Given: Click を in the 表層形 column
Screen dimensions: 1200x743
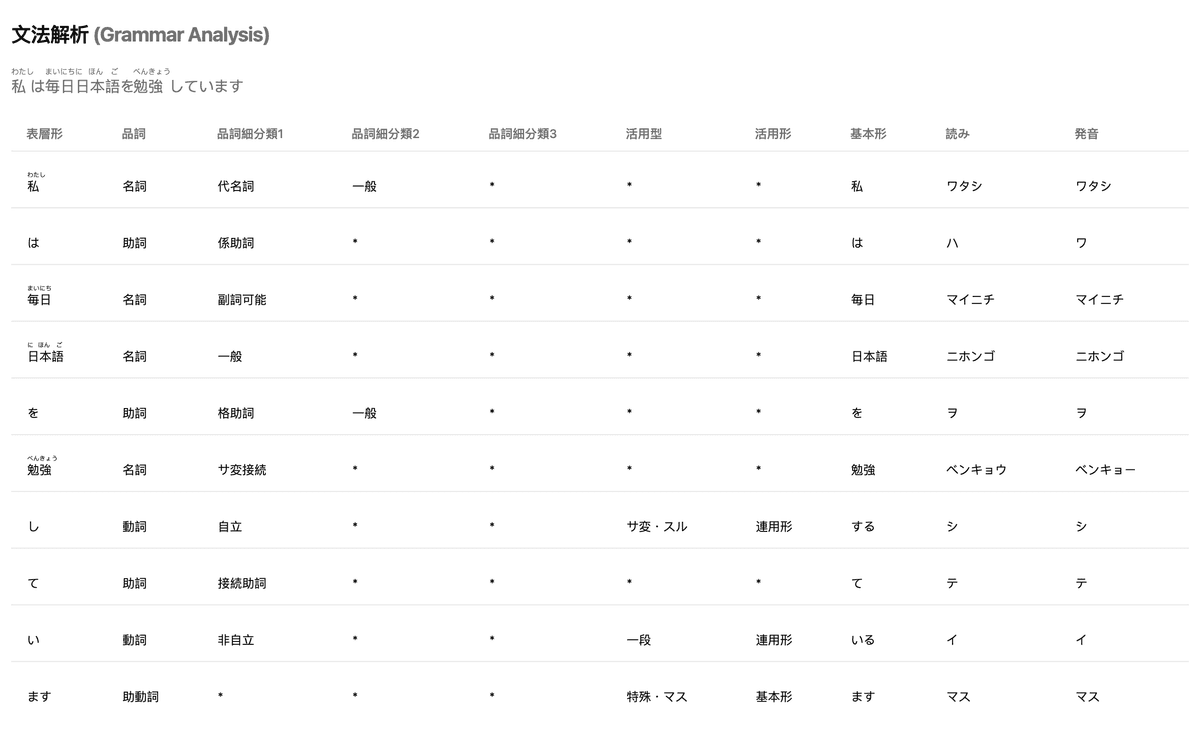Looking at the screenshot, I should (33, 413).
